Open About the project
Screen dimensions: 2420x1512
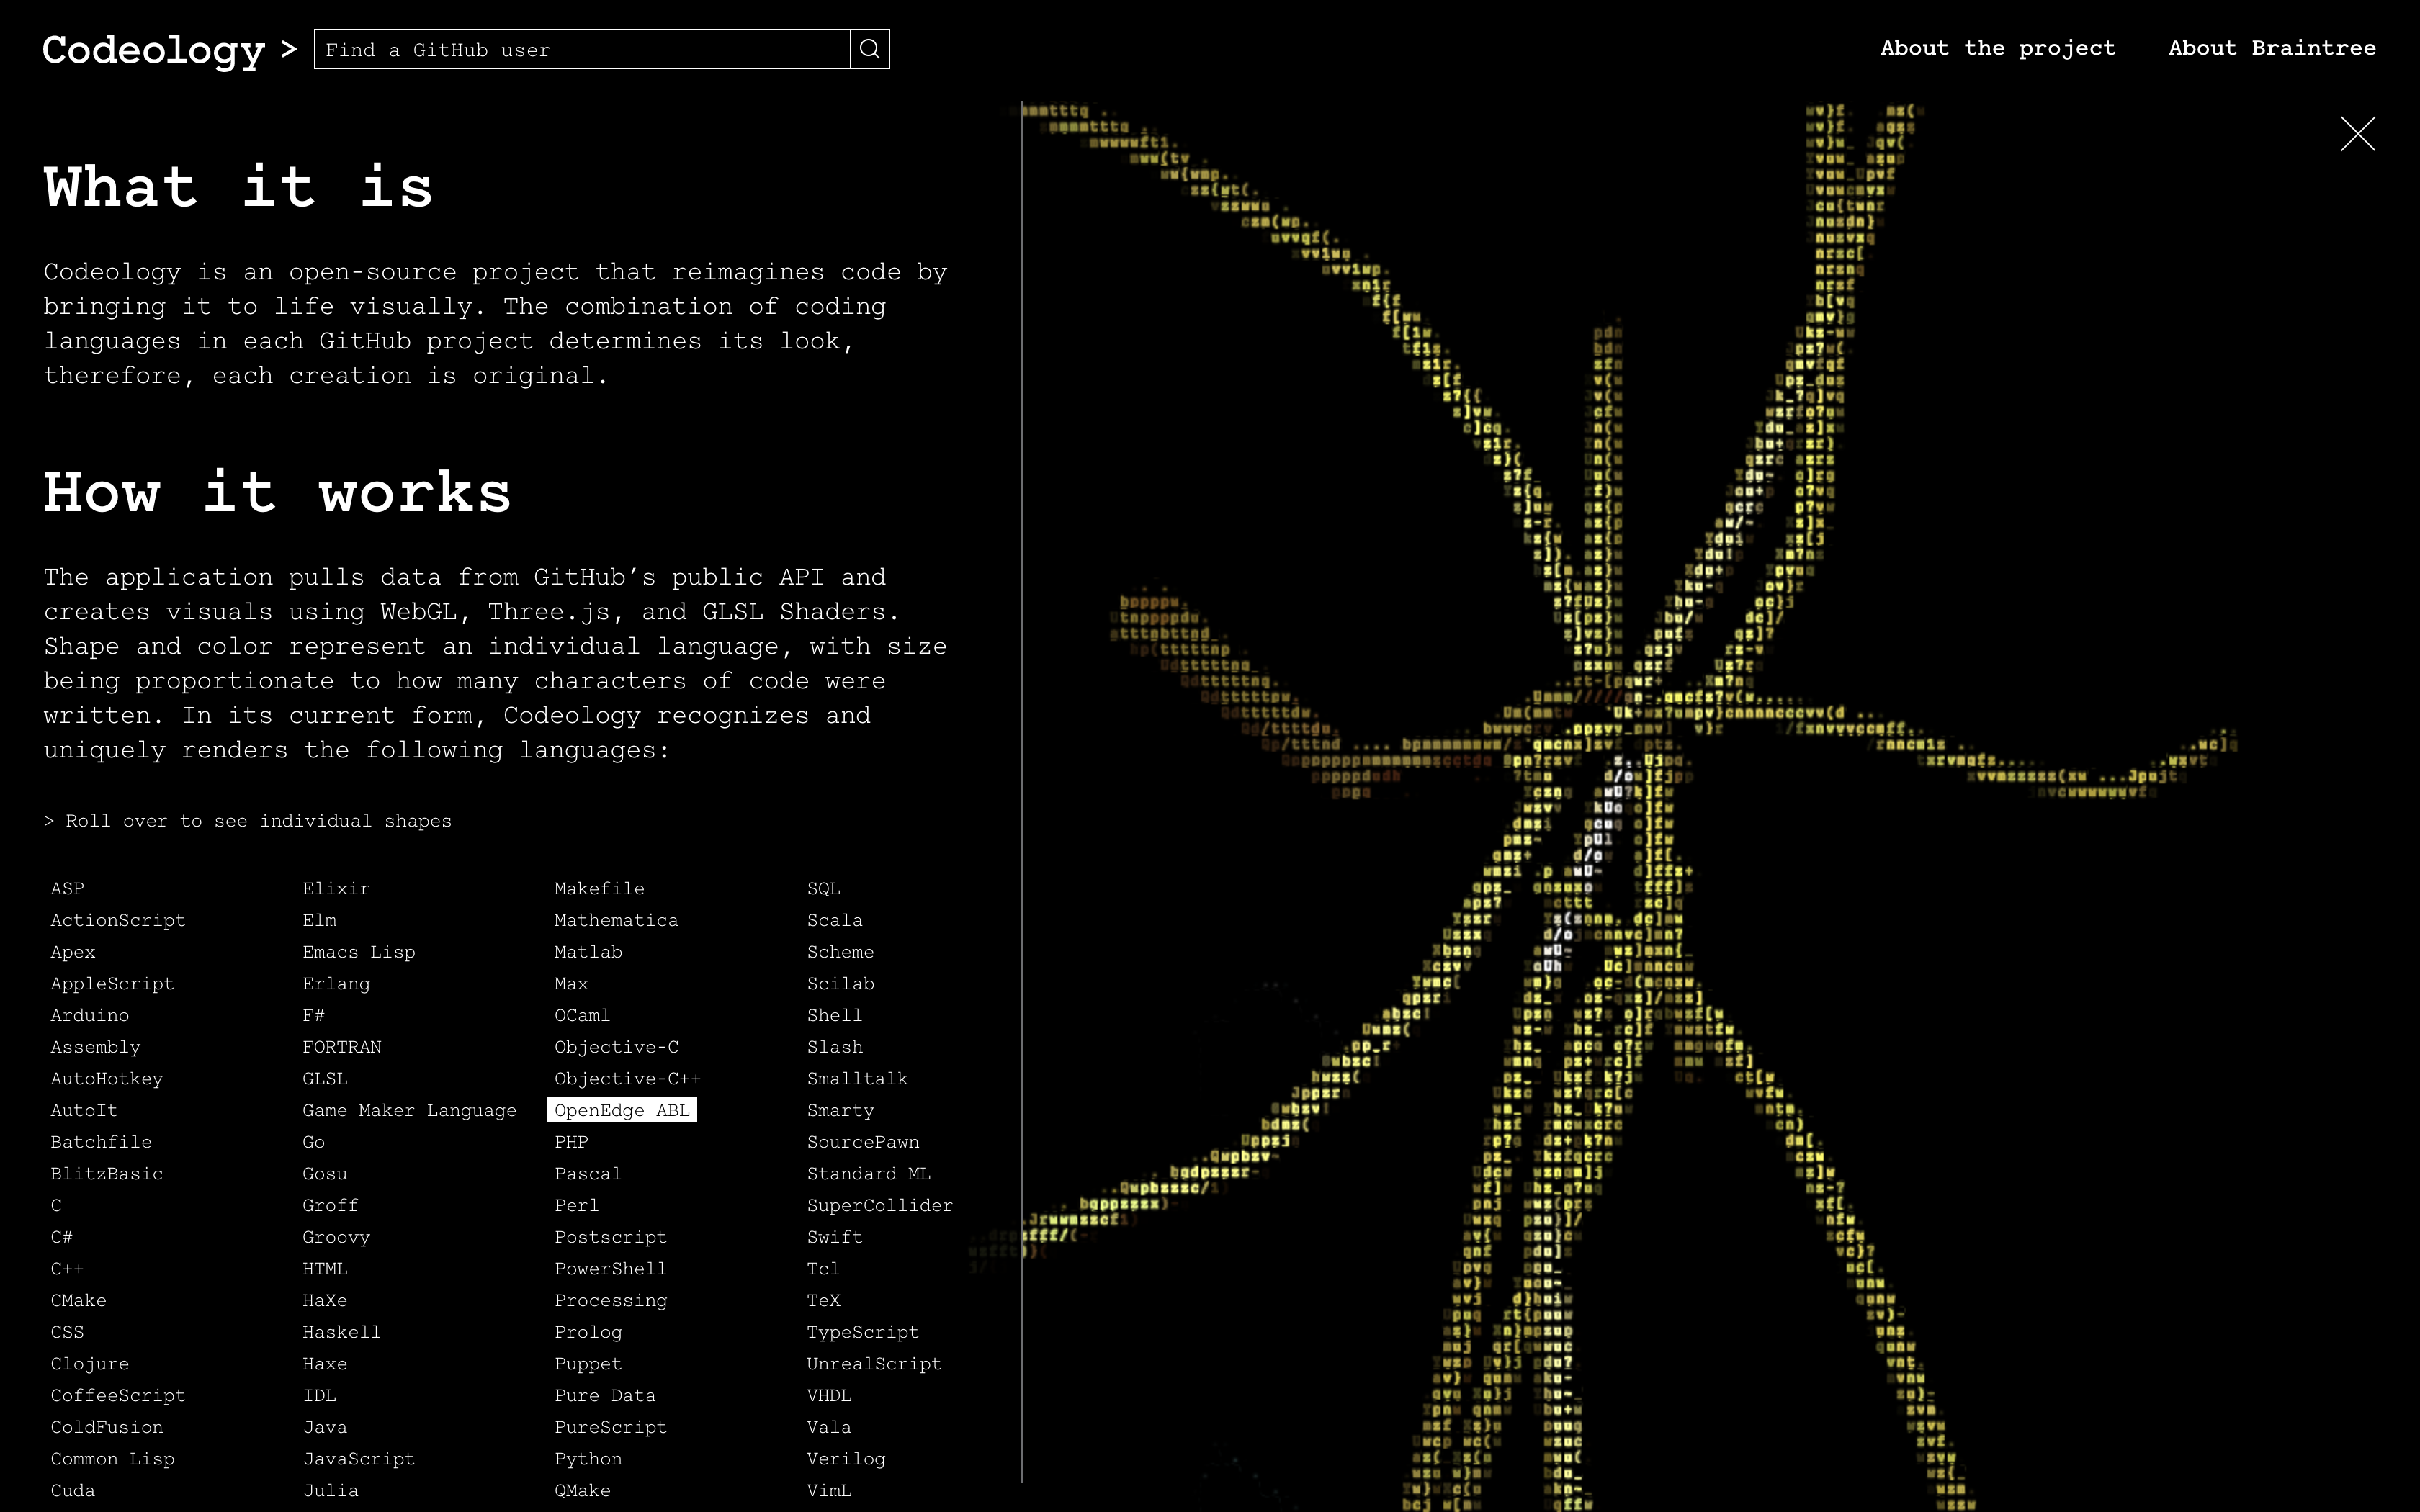1997,48
